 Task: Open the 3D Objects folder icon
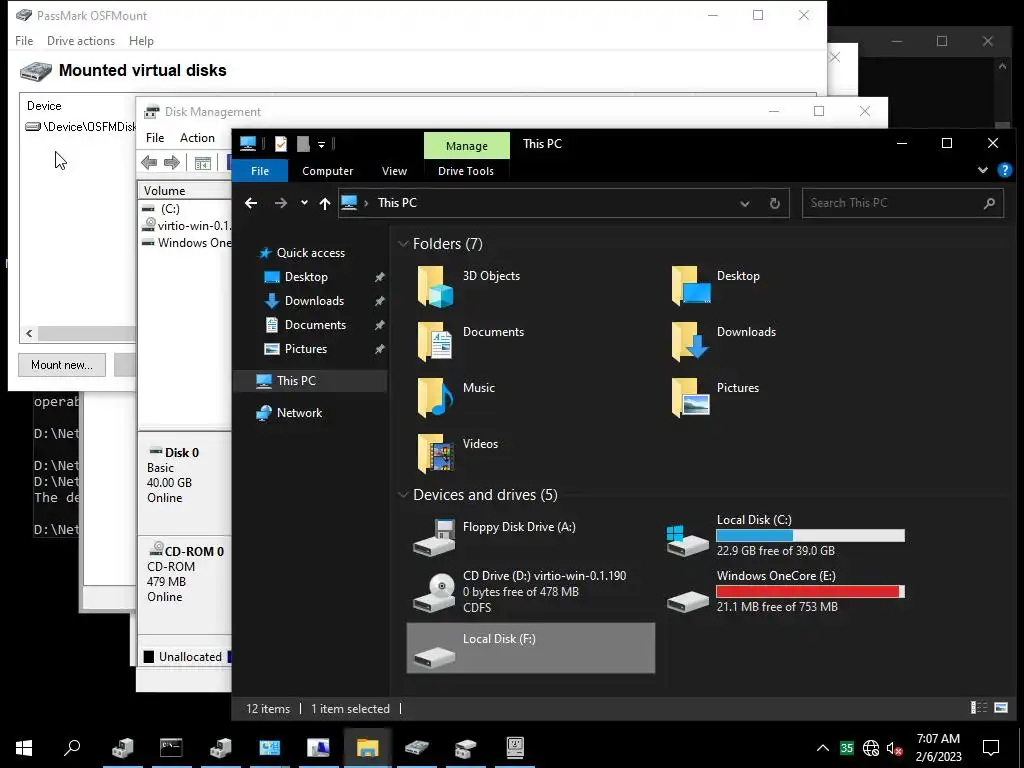[x=435, y=286]
